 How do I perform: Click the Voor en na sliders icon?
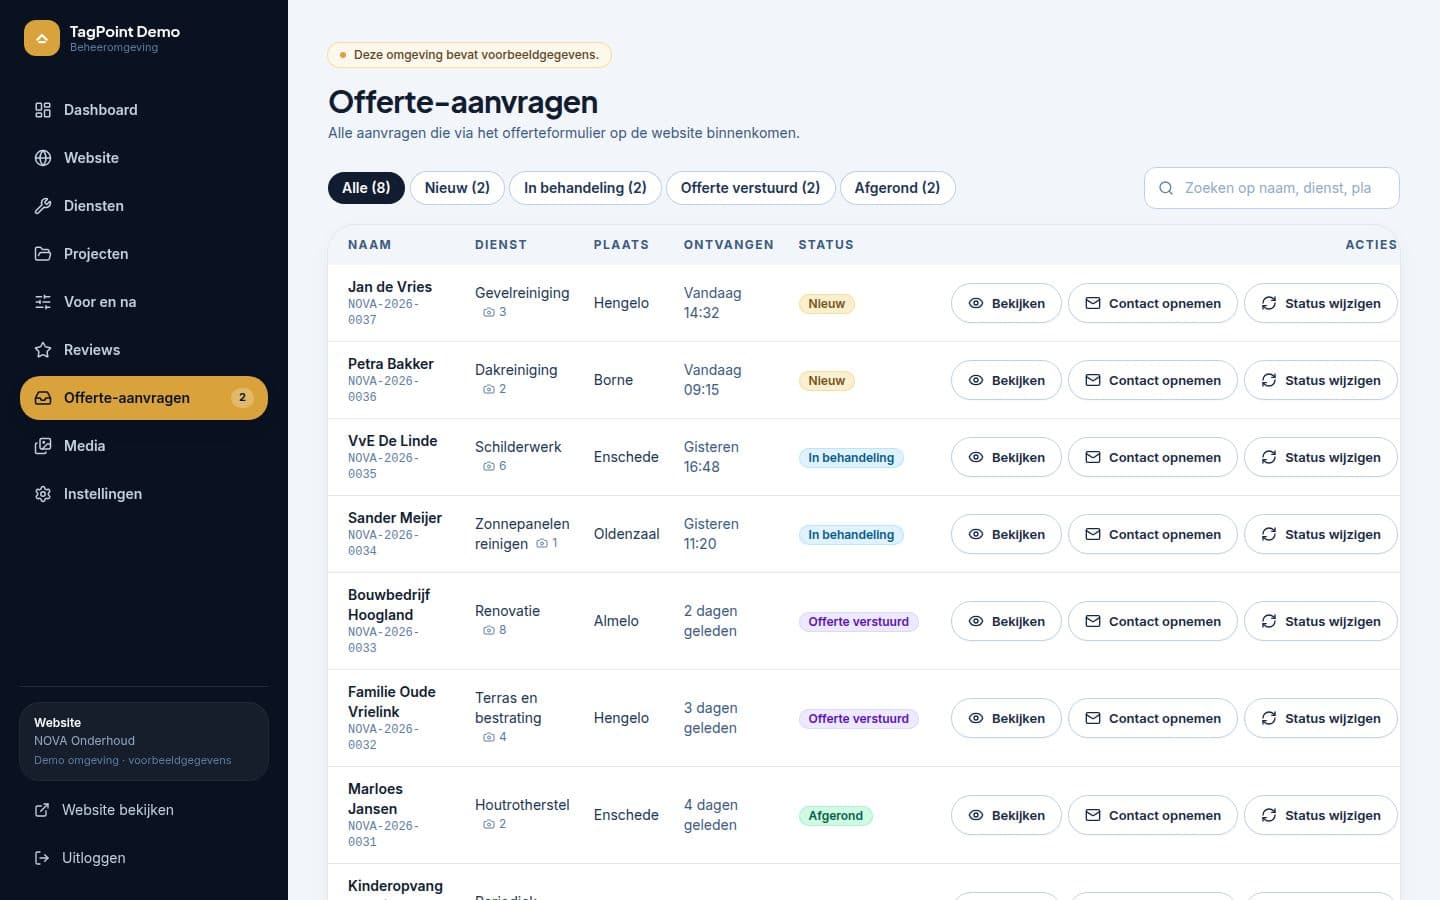click(x=43, y=302)
